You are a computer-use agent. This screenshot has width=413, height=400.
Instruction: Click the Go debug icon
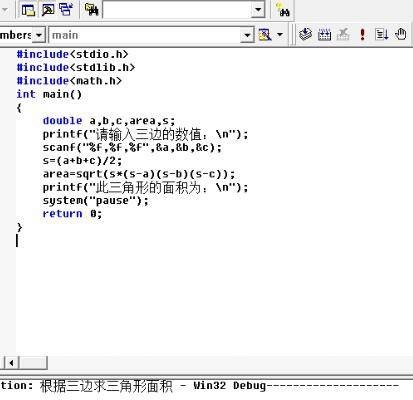point(381,34)
